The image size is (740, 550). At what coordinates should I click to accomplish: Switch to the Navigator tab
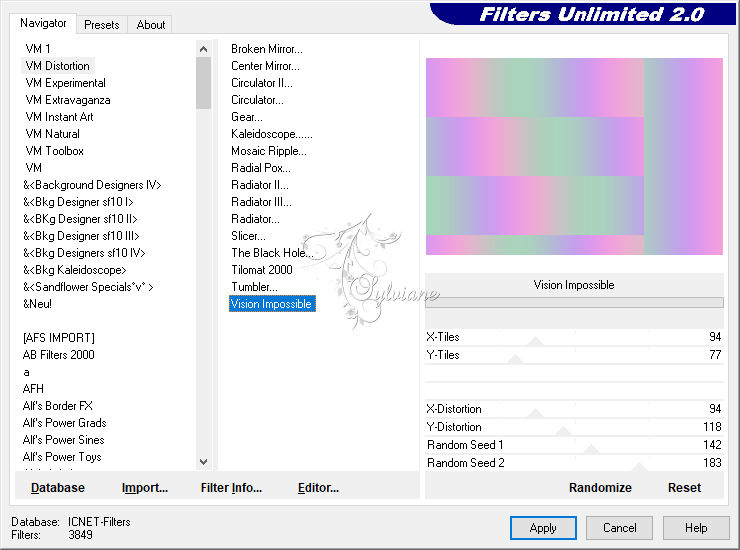[43, 23]
